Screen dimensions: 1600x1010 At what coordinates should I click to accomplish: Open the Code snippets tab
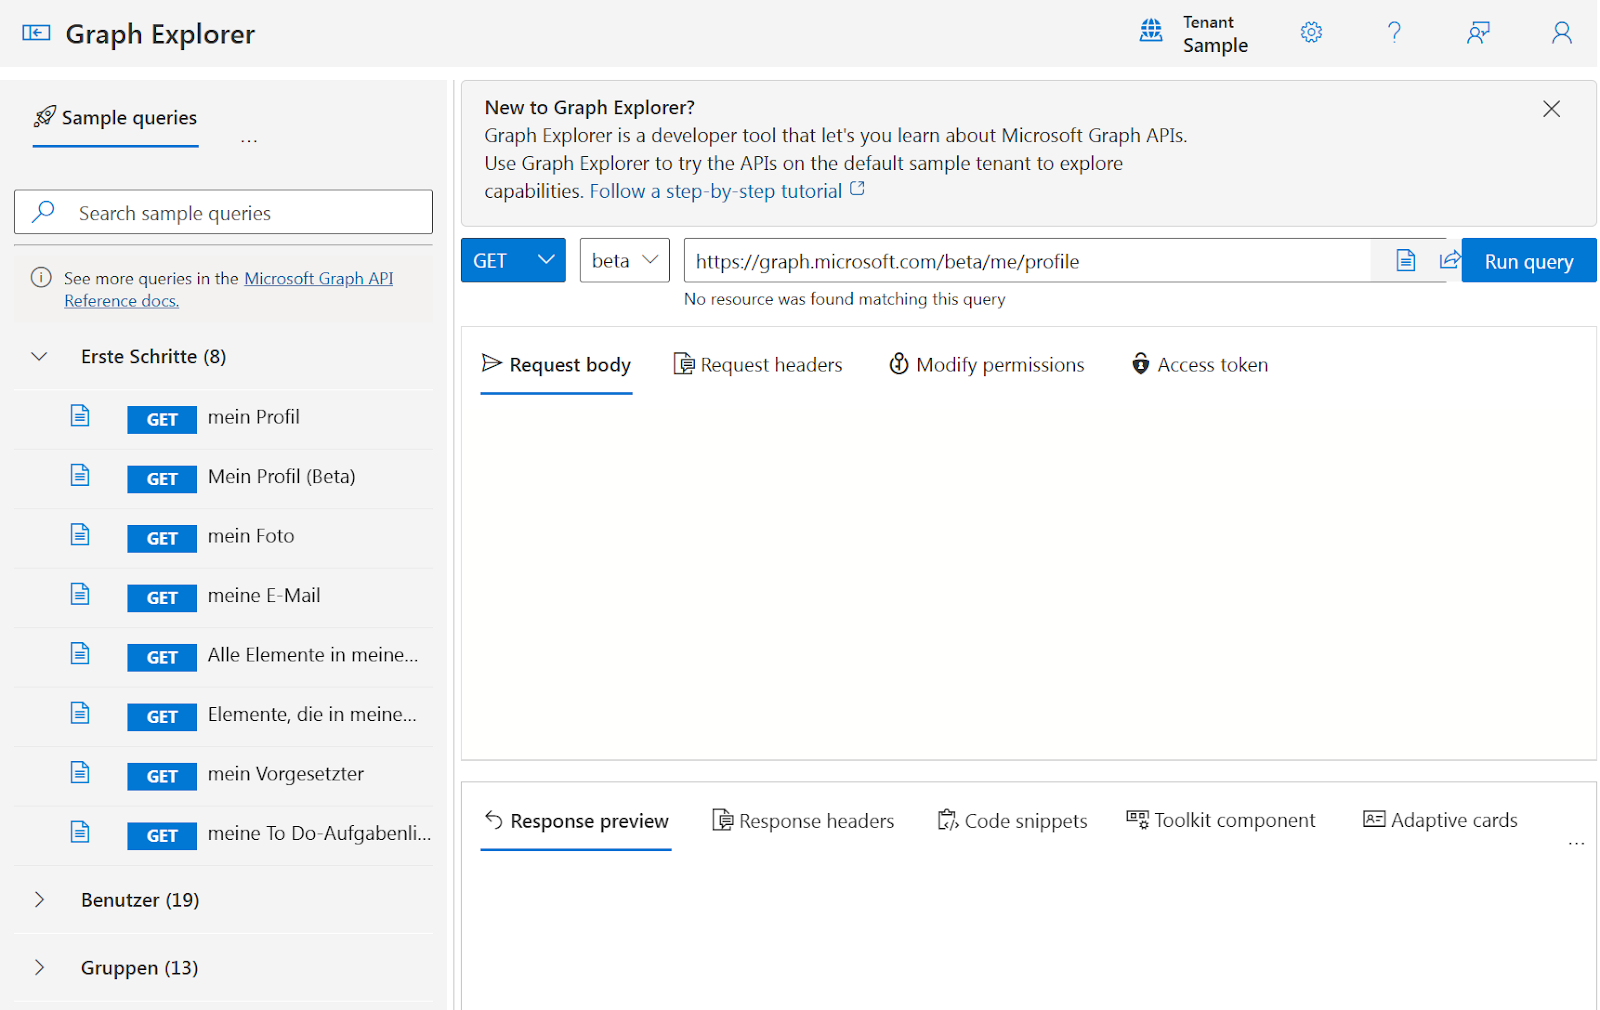point(1012,821)
